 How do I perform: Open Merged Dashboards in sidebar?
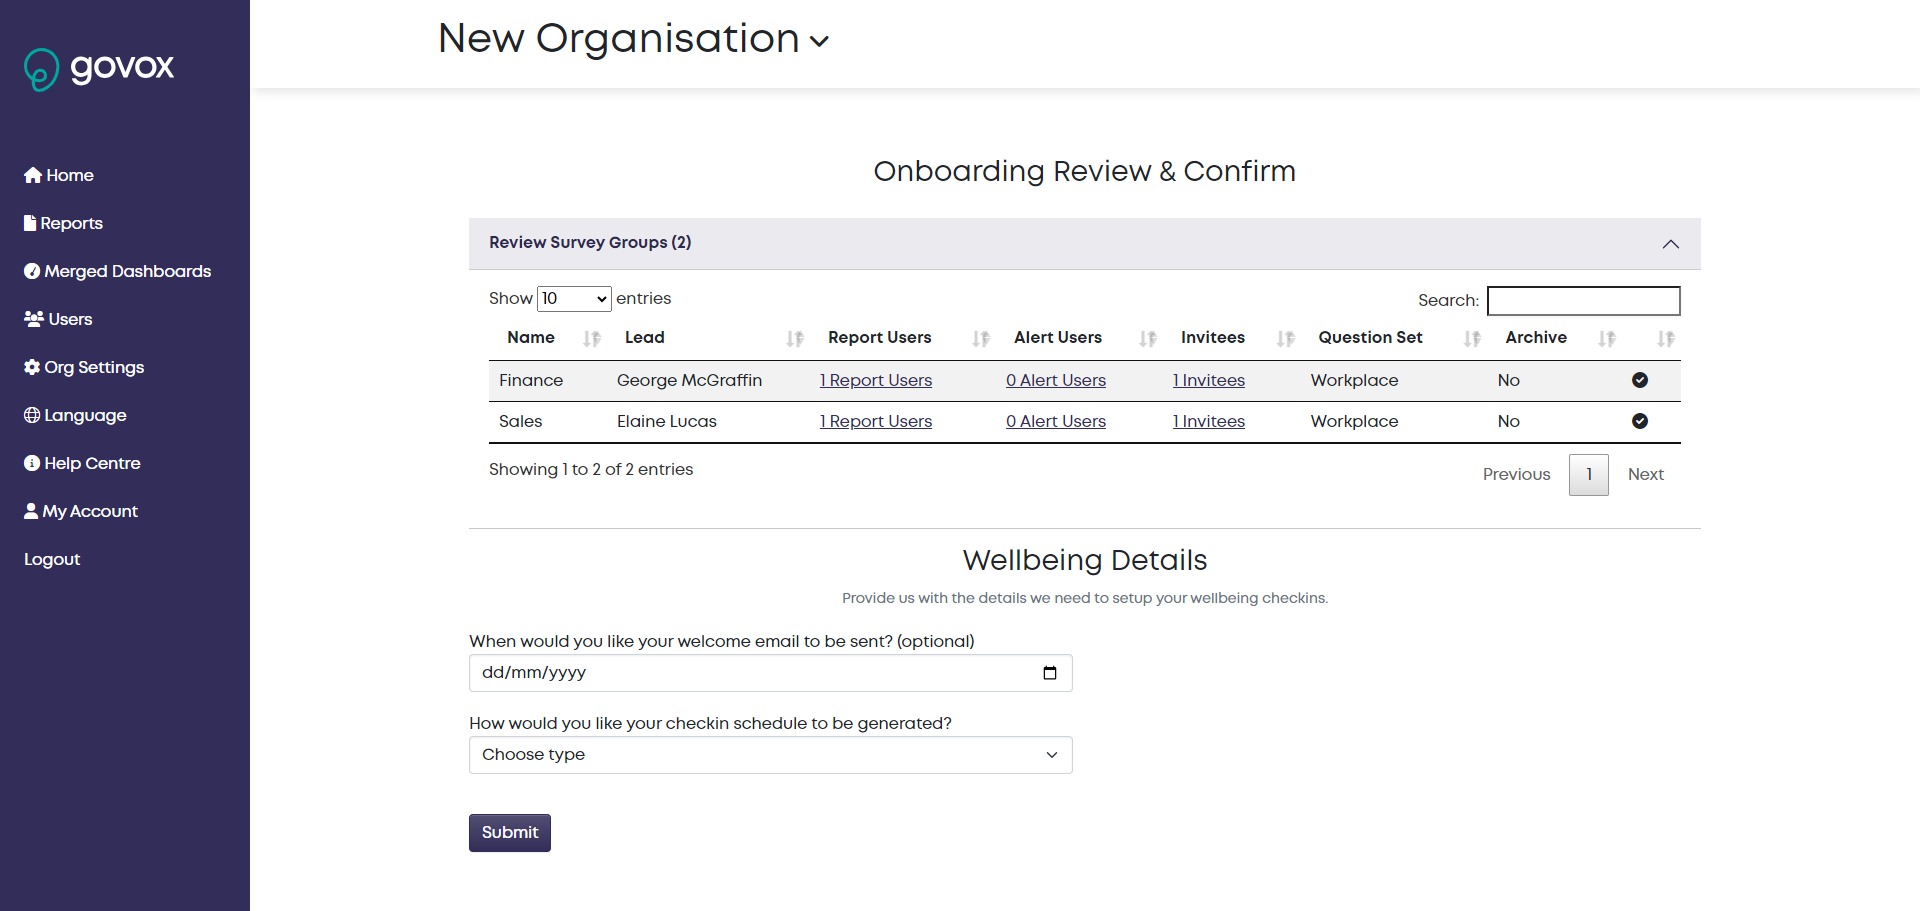118,271
